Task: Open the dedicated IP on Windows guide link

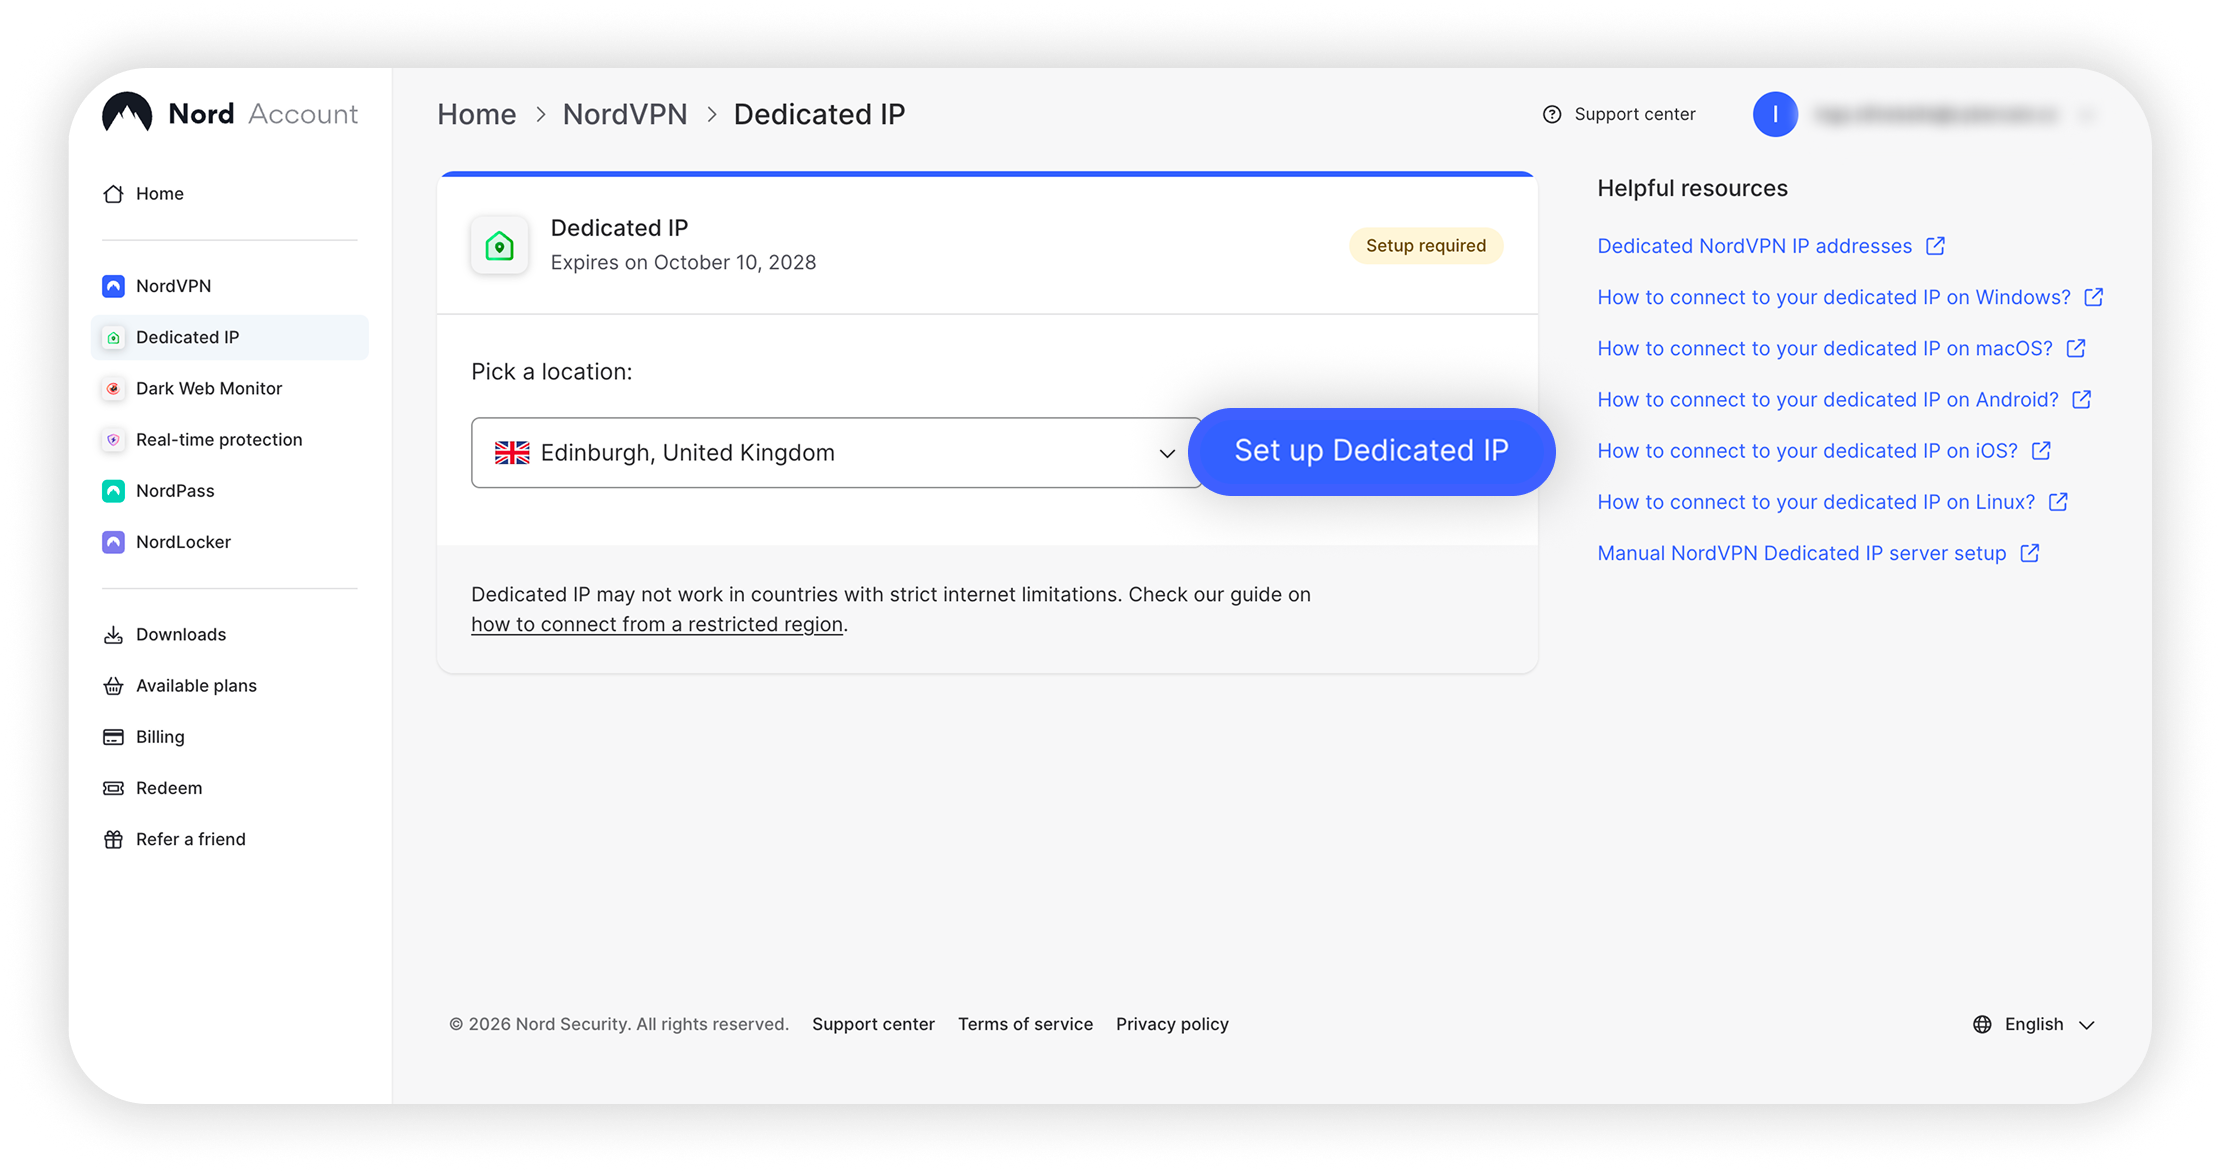Action: point(1850,297)
